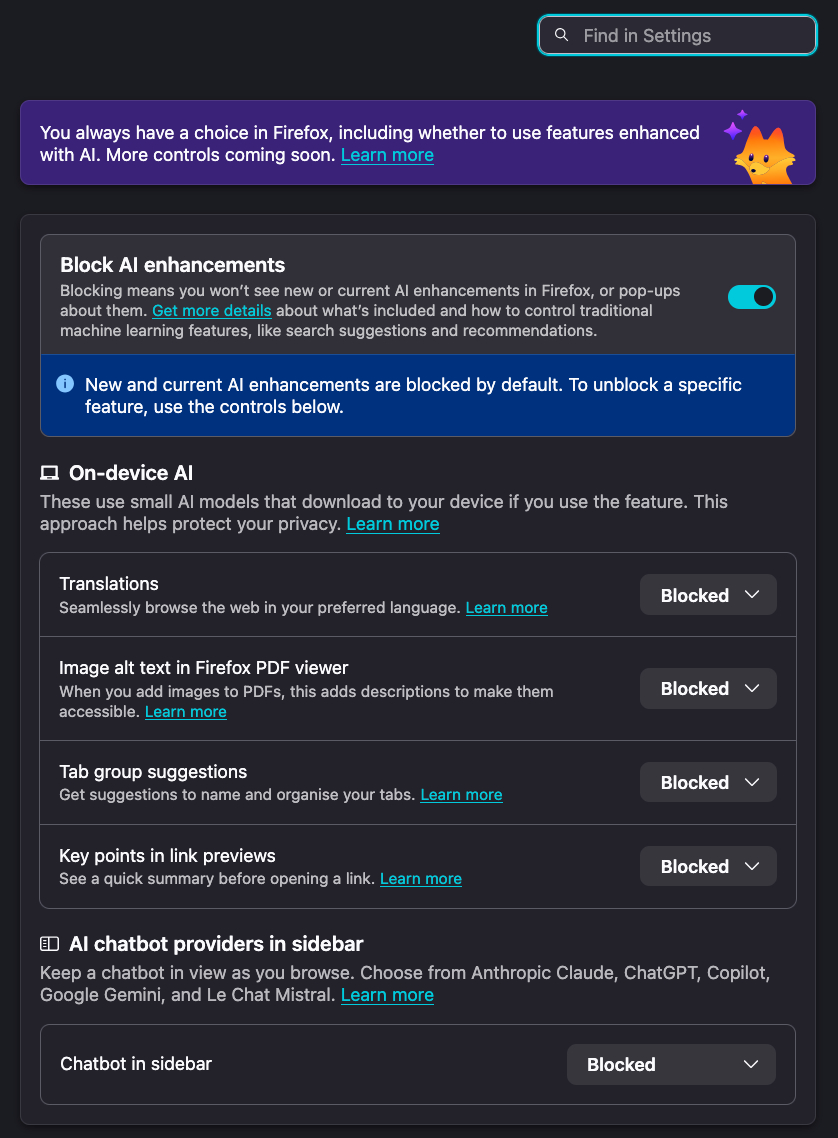Screen dimensions: 838x1138
Task: Click the sidebar icon beside AI chatbot providers
Action: [49, 943]
